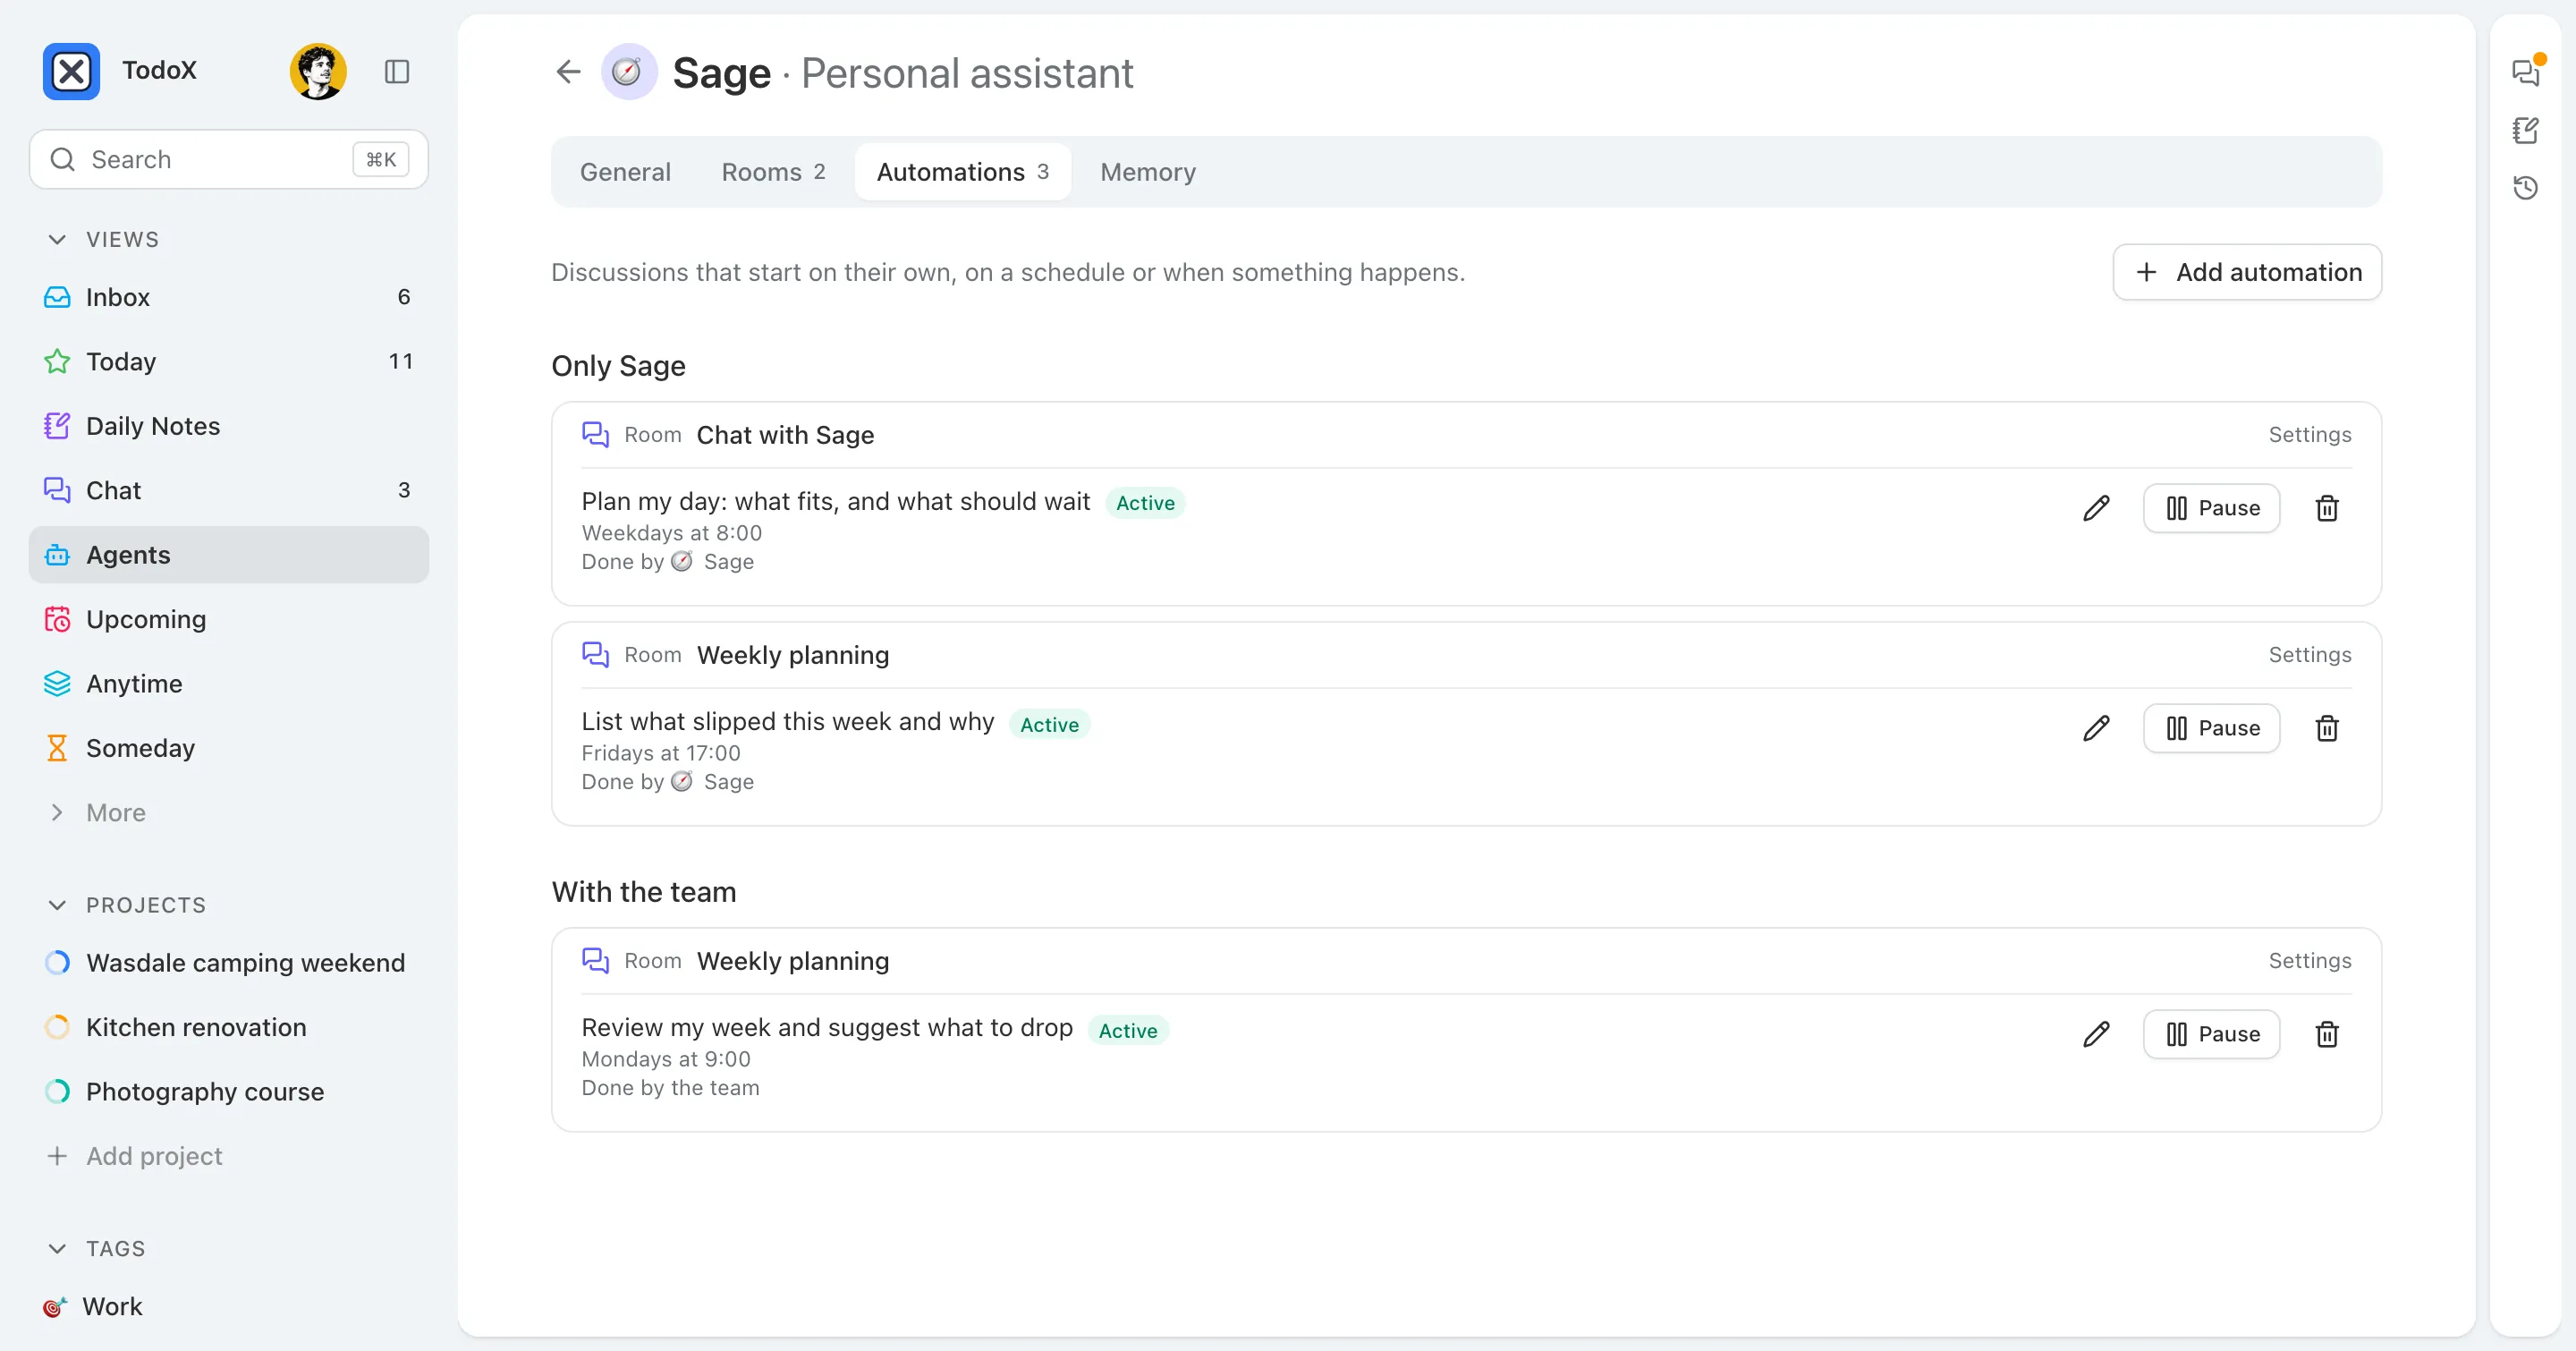Click the TodoX app logo icon
This screenshot has height=1351, width=2576.
71,71
